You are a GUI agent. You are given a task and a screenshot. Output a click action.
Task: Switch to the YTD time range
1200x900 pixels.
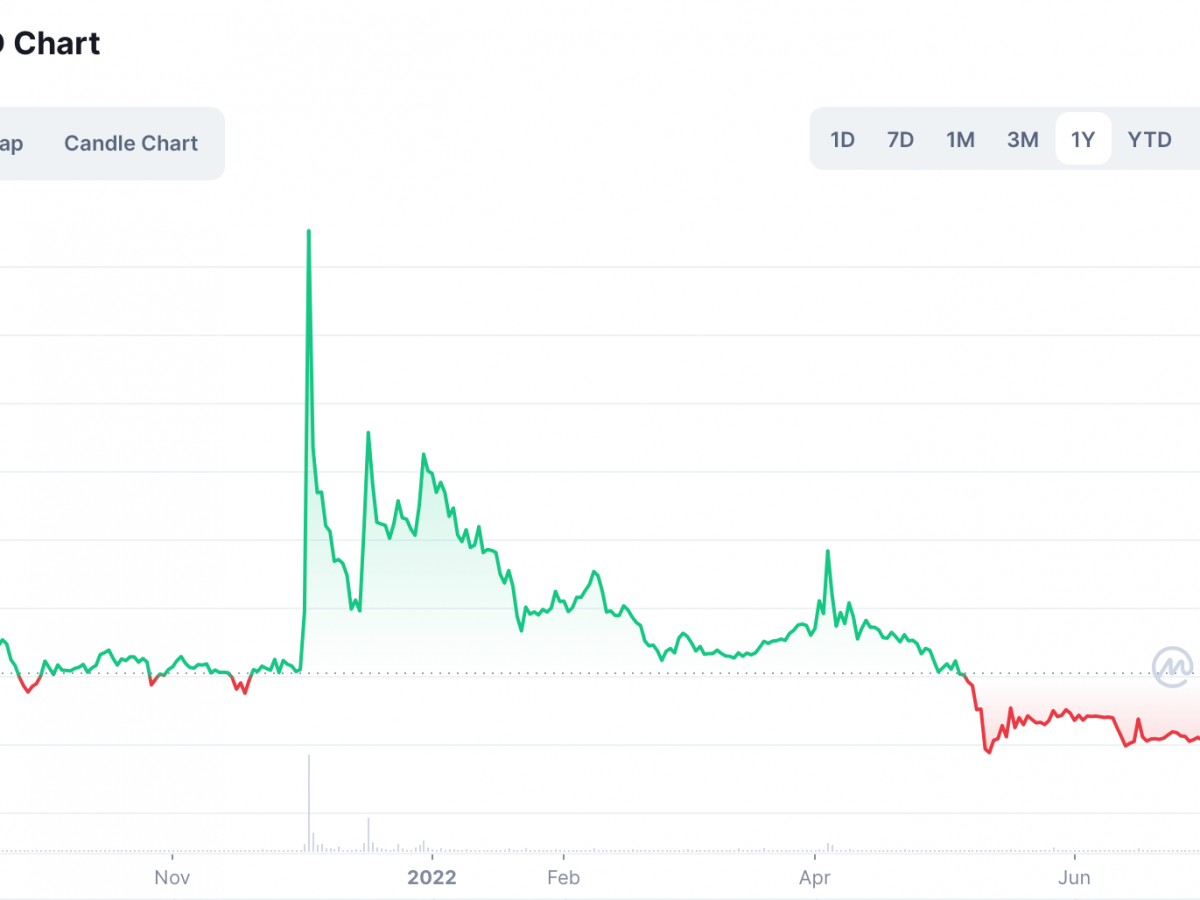[x=1149, y=140]
